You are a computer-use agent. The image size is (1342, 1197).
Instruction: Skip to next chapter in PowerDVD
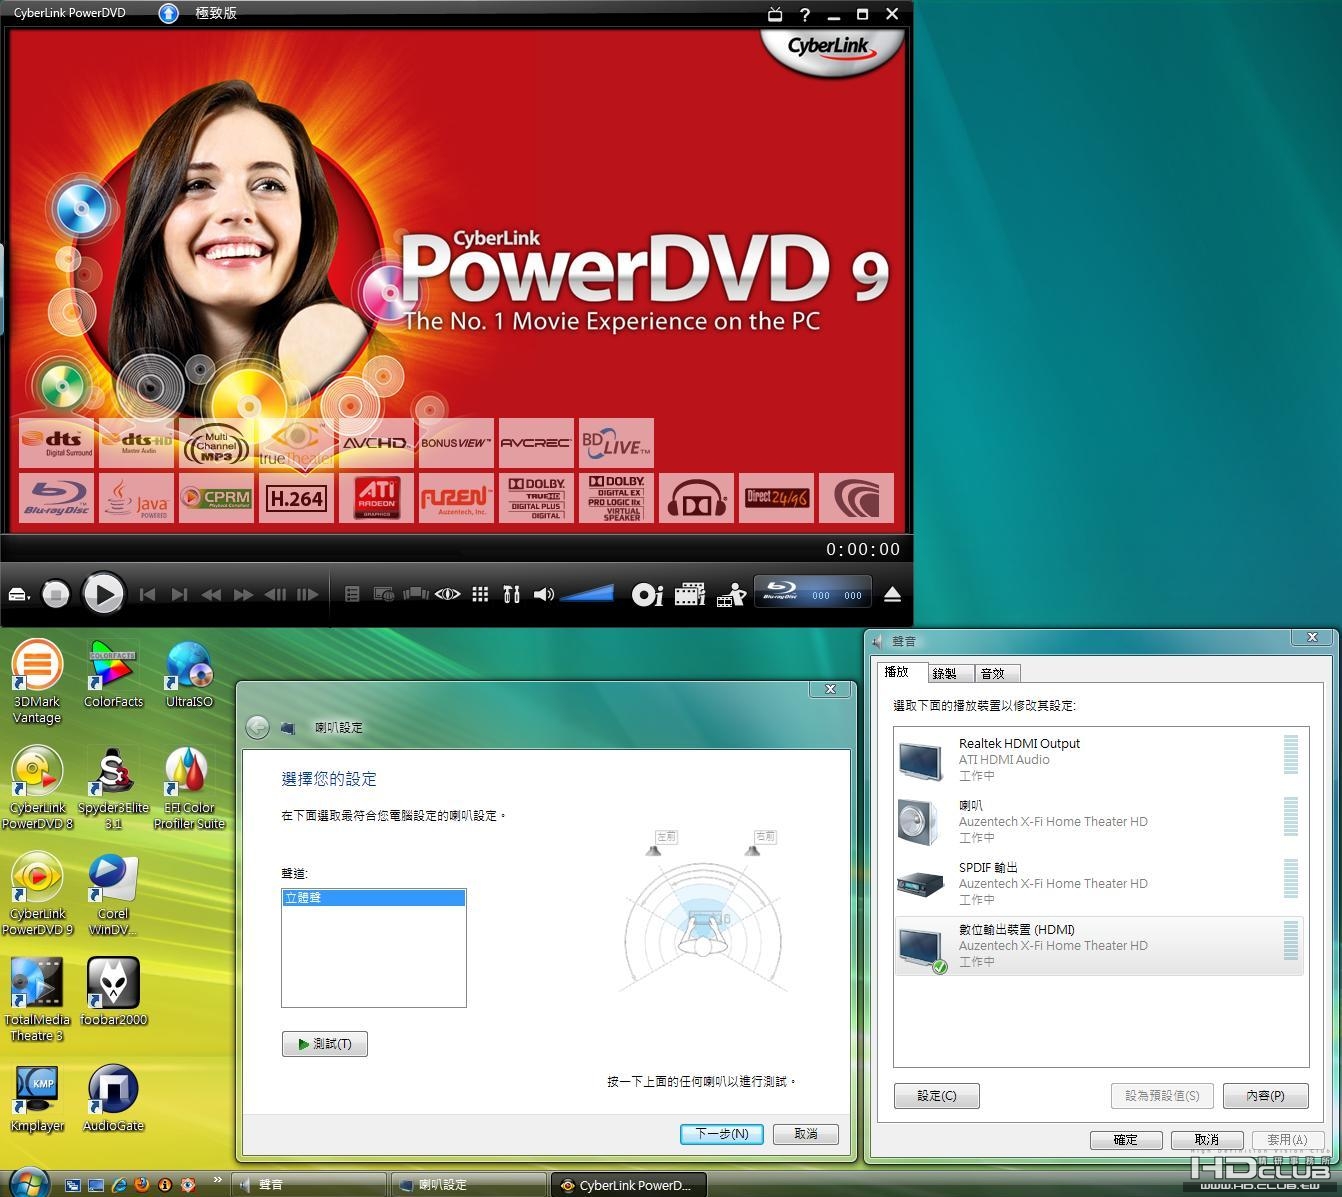coord(179,595)
